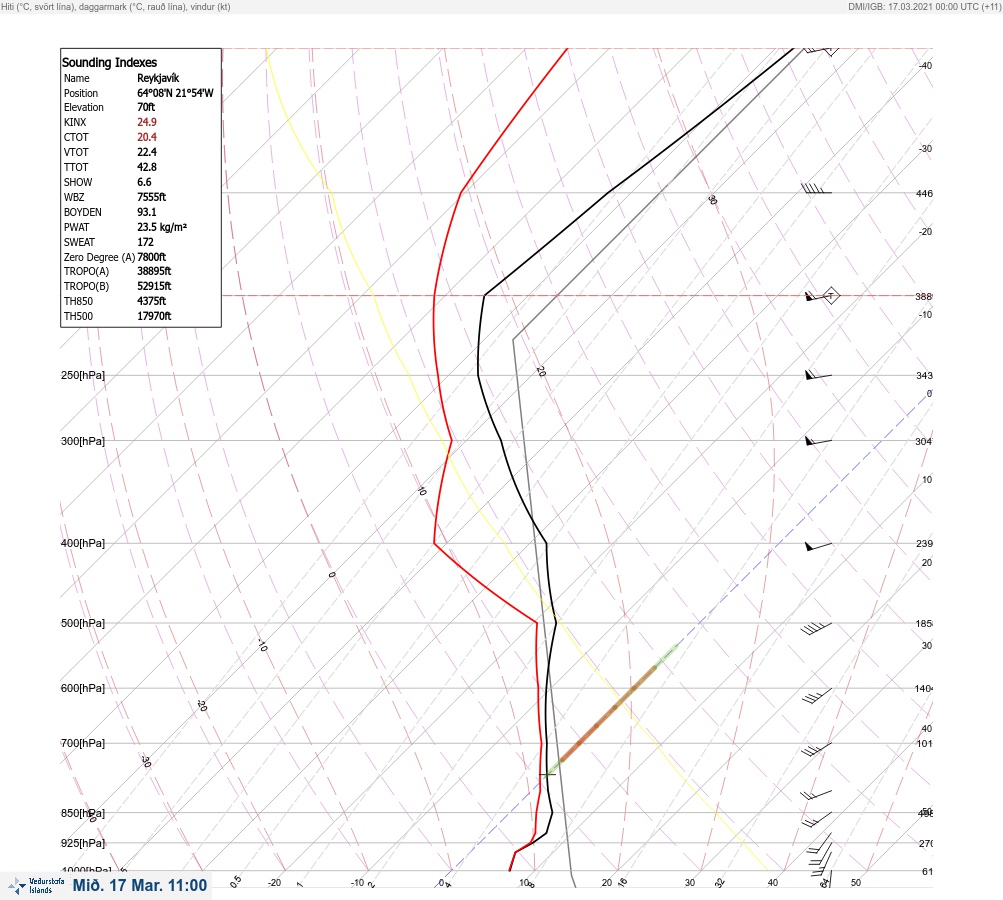Click the TROPO(B) value 52915ft

154,286
